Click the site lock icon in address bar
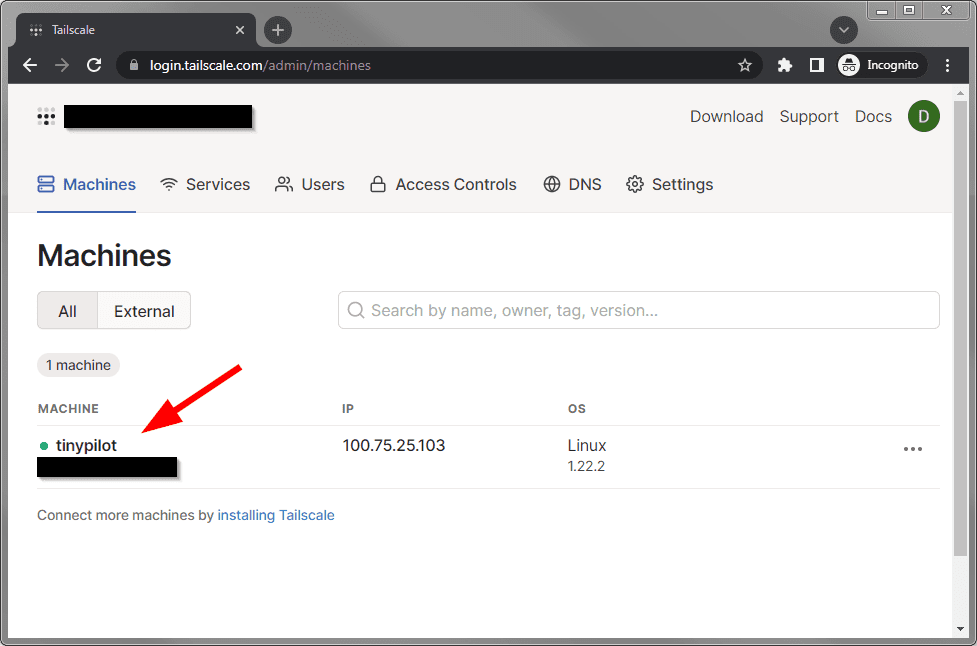The image size is (977, 646). [x=133, y=65]
